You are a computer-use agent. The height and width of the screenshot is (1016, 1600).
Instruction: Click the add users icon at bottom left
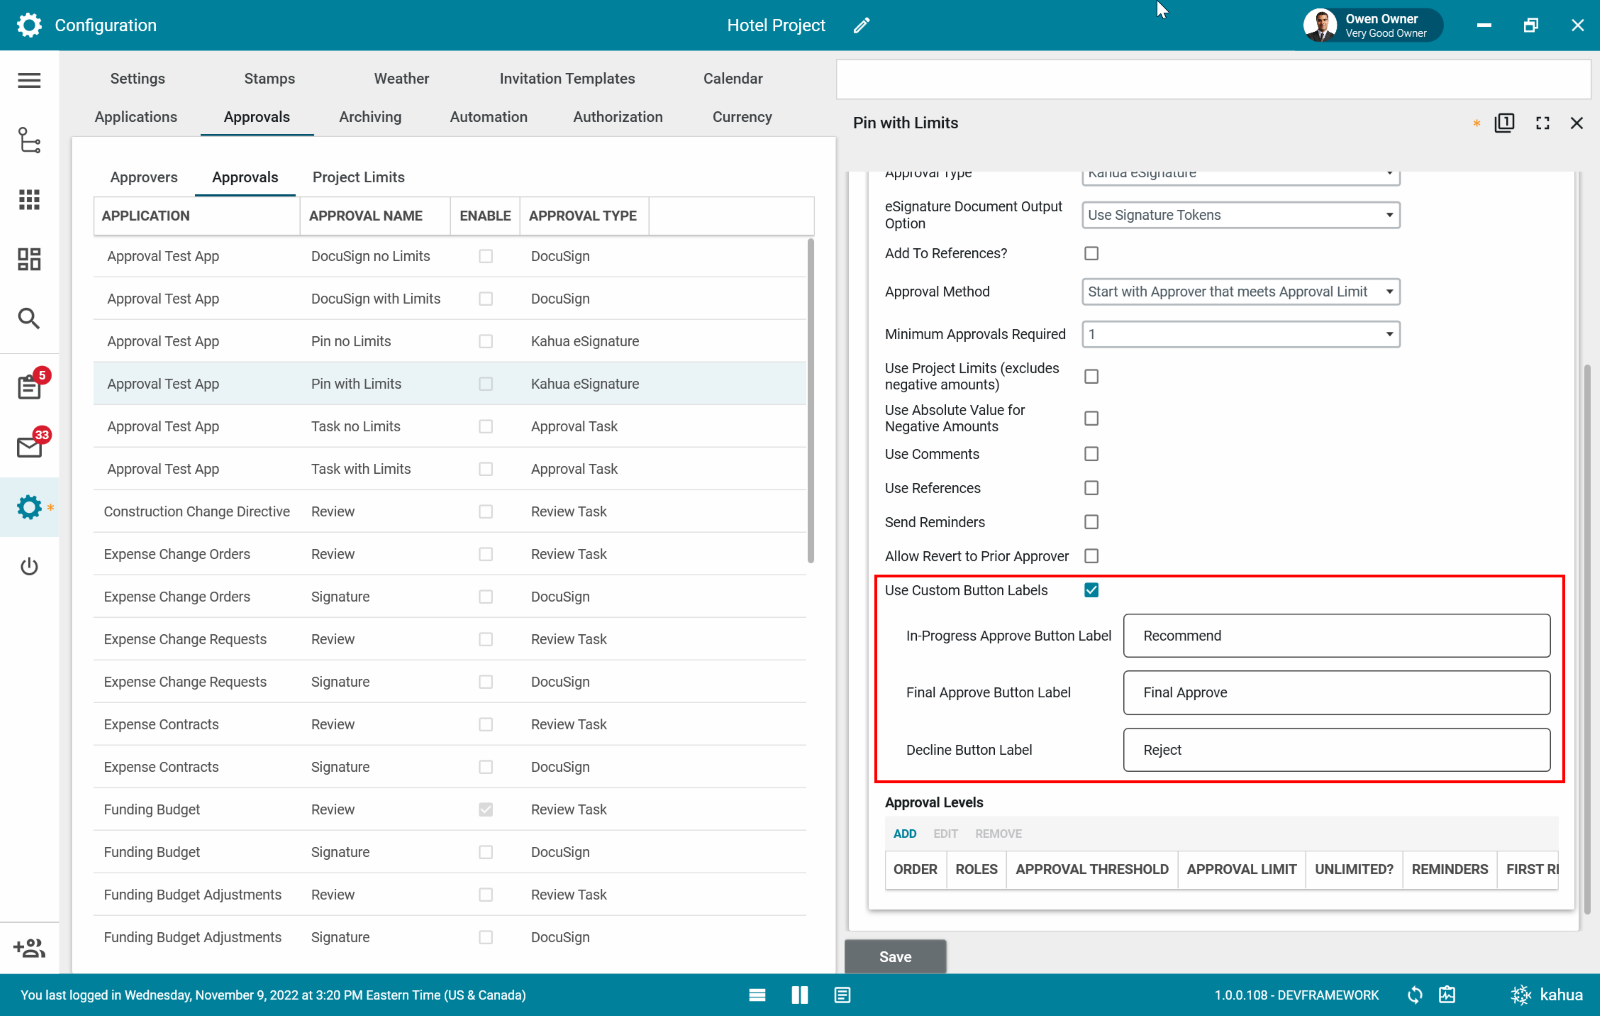[29, 948]
